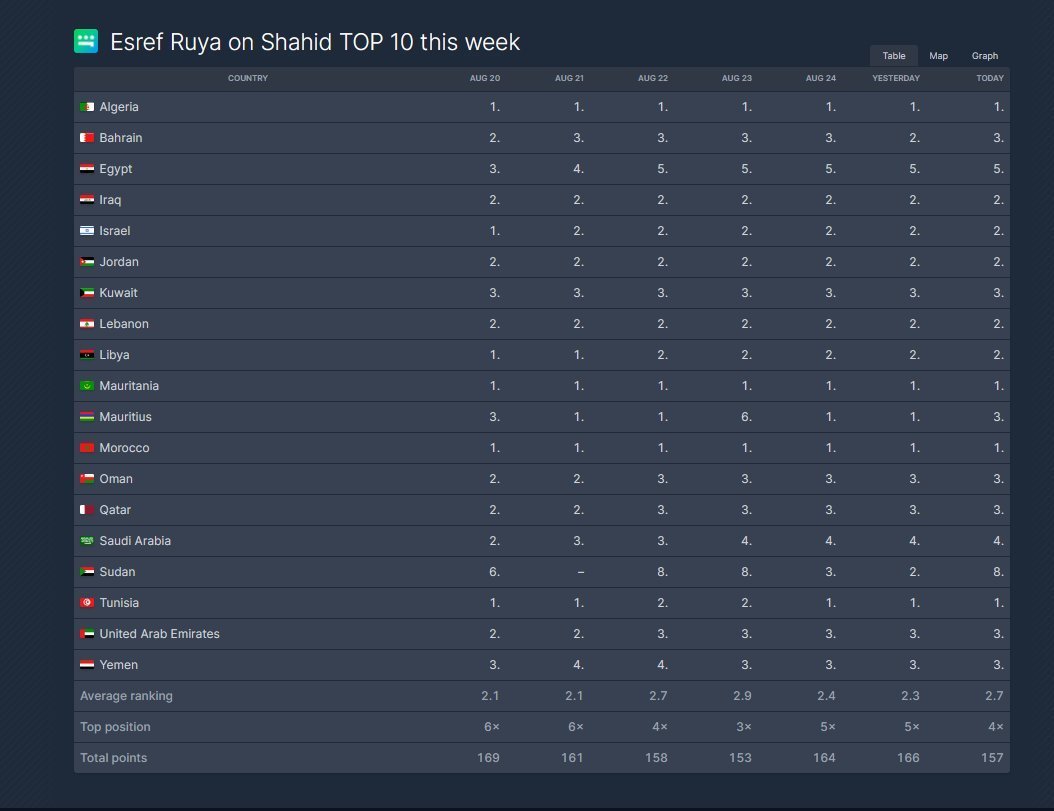Image resolution: width=1054 pixels, height=811 pixels.
Task: Click the Bahrain flag icon
Action: 87,138
